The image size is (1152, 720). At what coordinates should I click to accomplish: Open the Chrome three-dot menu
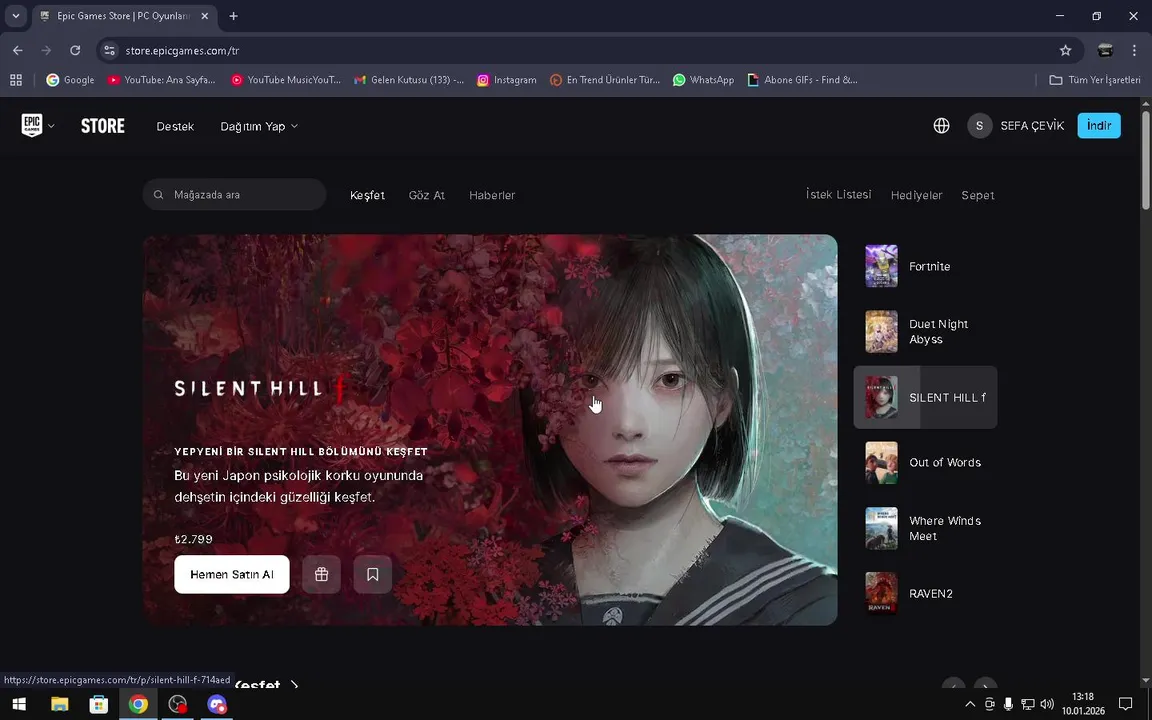pos(1134,50)
